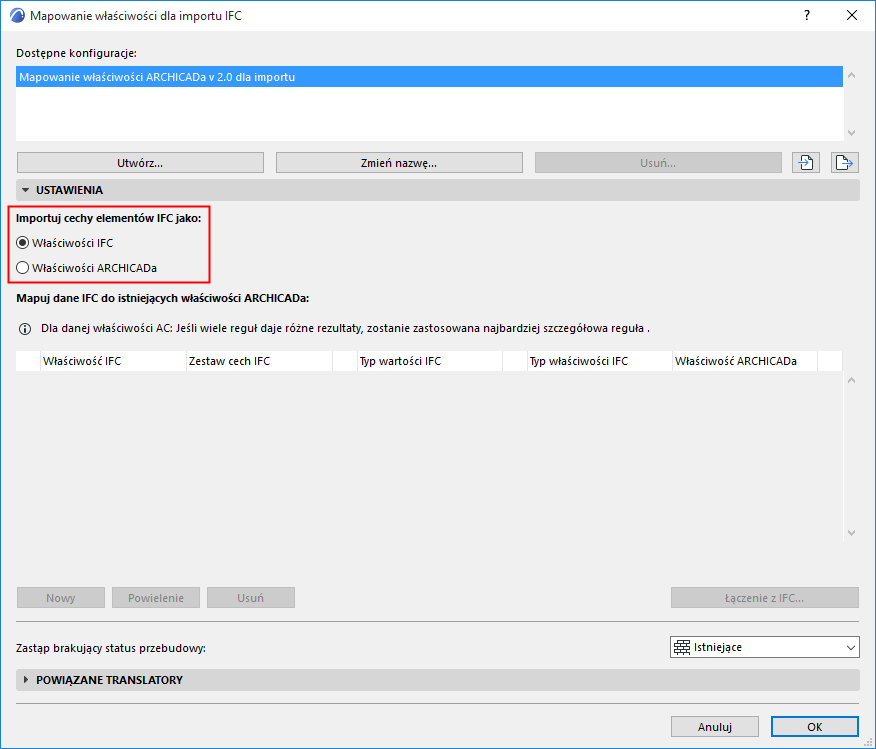Click the Anuluj button

pos(715,727)
